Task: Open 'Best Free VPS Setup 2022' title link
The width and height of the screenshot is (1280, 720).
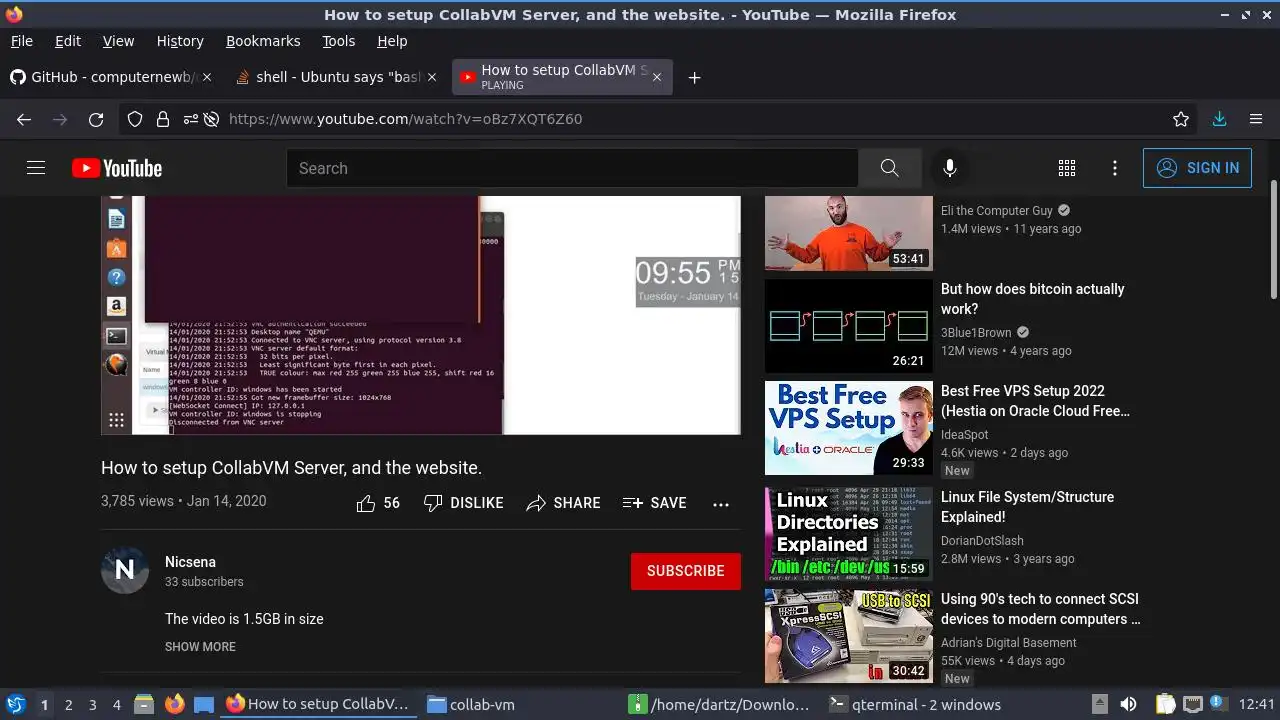Action: coord(1035,401)
